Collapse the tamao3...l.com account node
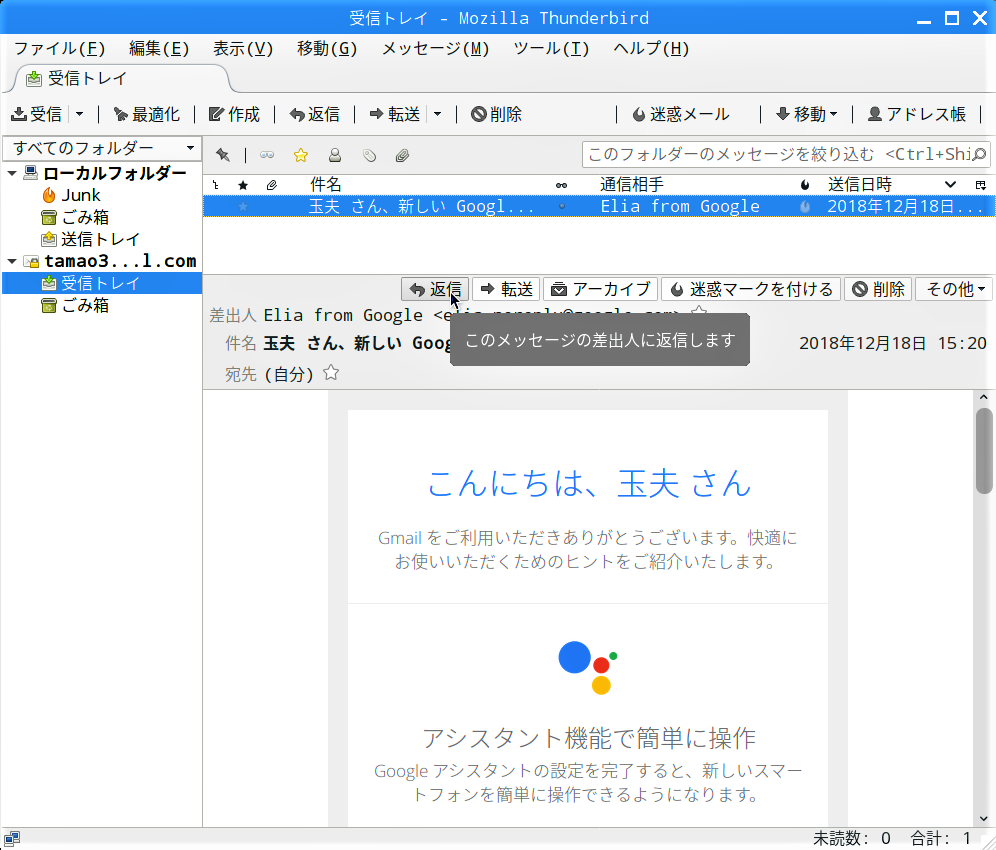 click(12, 261)
